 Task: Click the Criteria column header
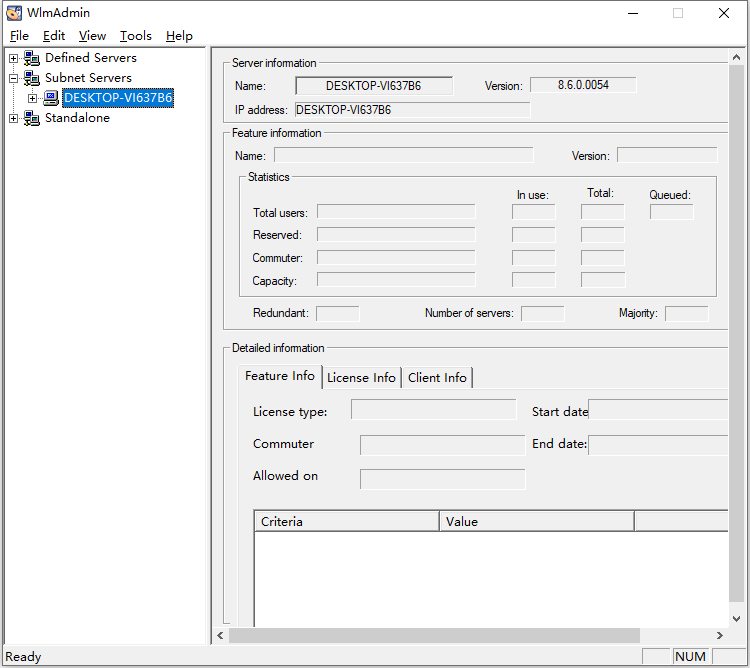[347, 522]
